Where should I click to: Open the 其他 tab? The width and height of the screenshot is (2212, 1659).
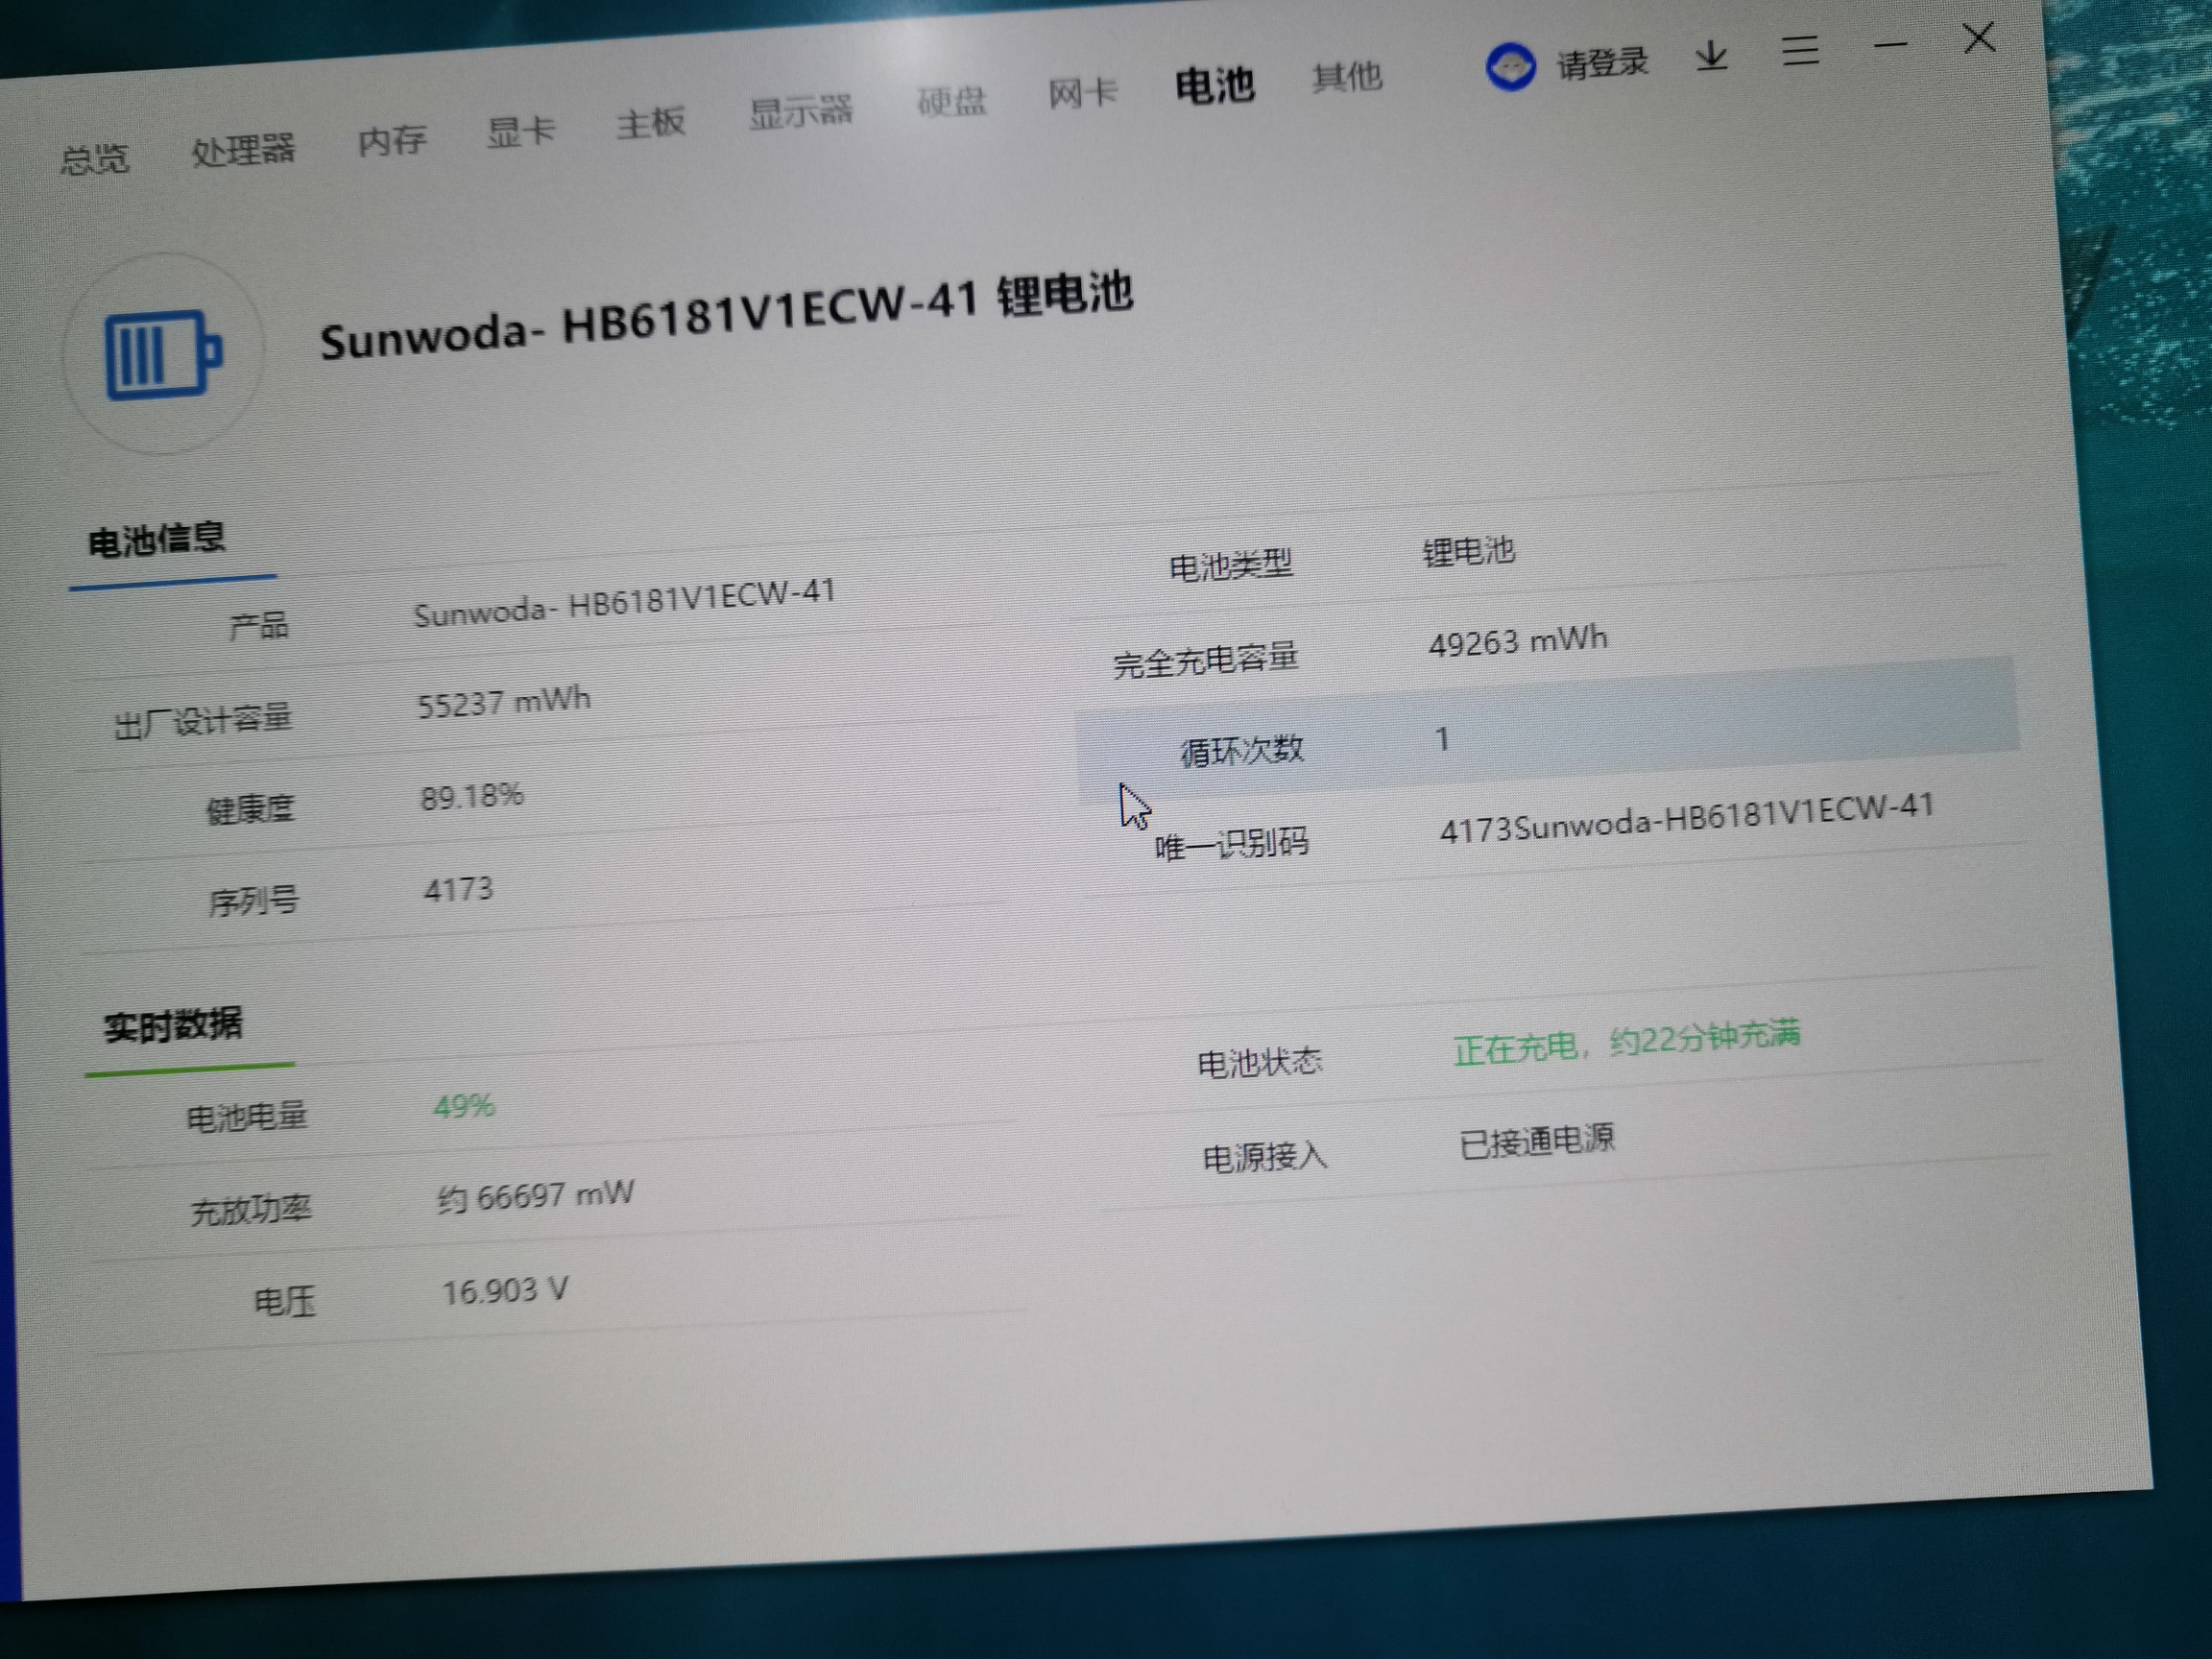1347,77
